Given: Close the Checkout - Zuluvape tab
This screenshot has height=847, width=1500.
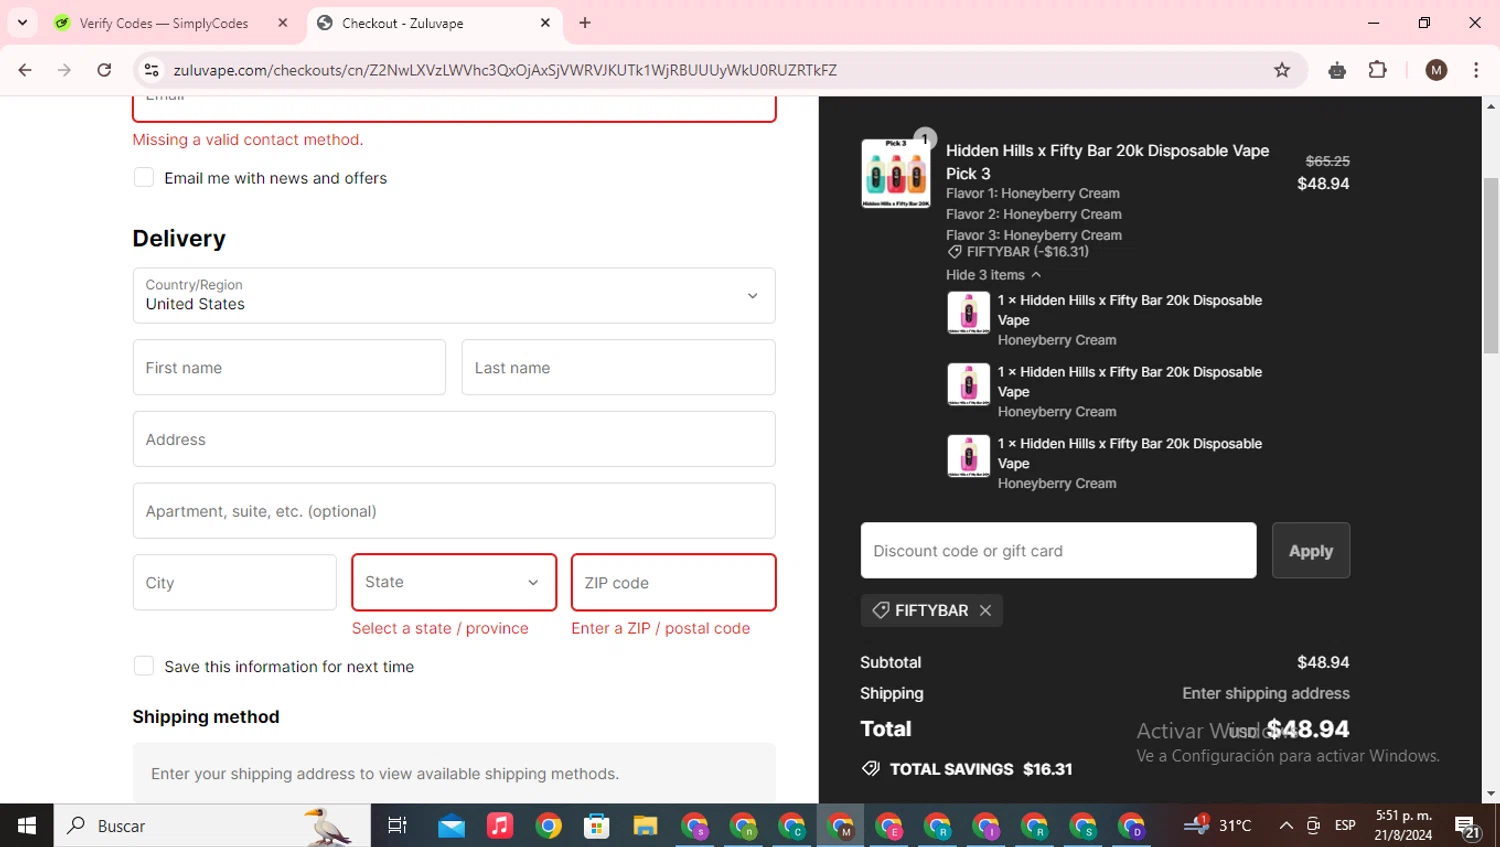Looking at the screenshot, I should click(545, 23).
